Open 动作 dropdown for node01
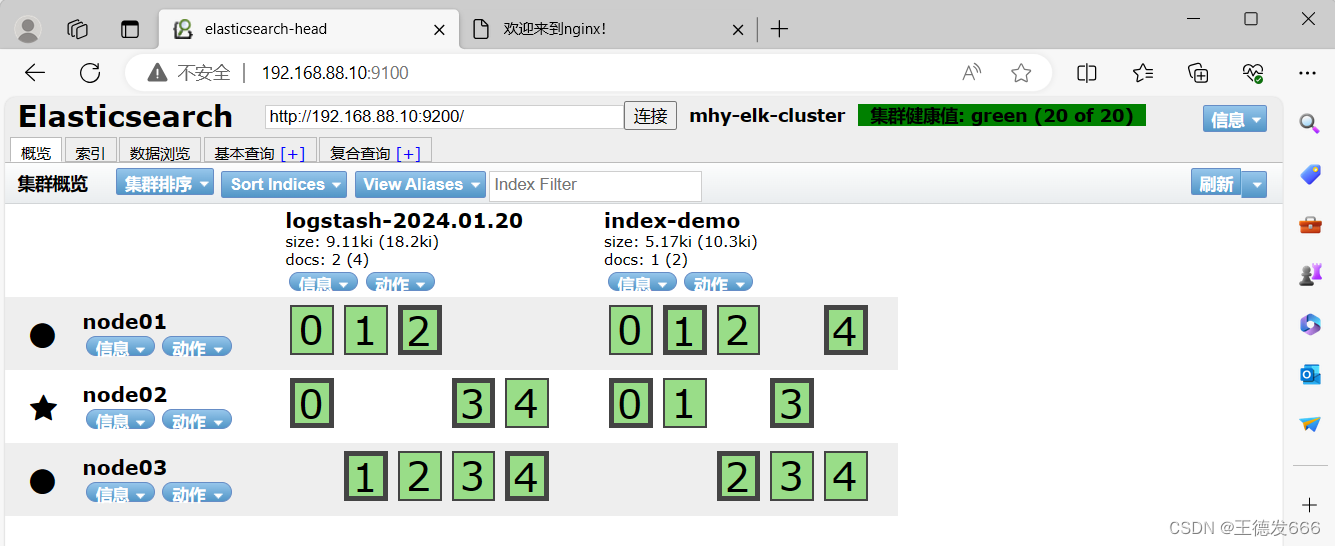 click(x=197, y=347)
